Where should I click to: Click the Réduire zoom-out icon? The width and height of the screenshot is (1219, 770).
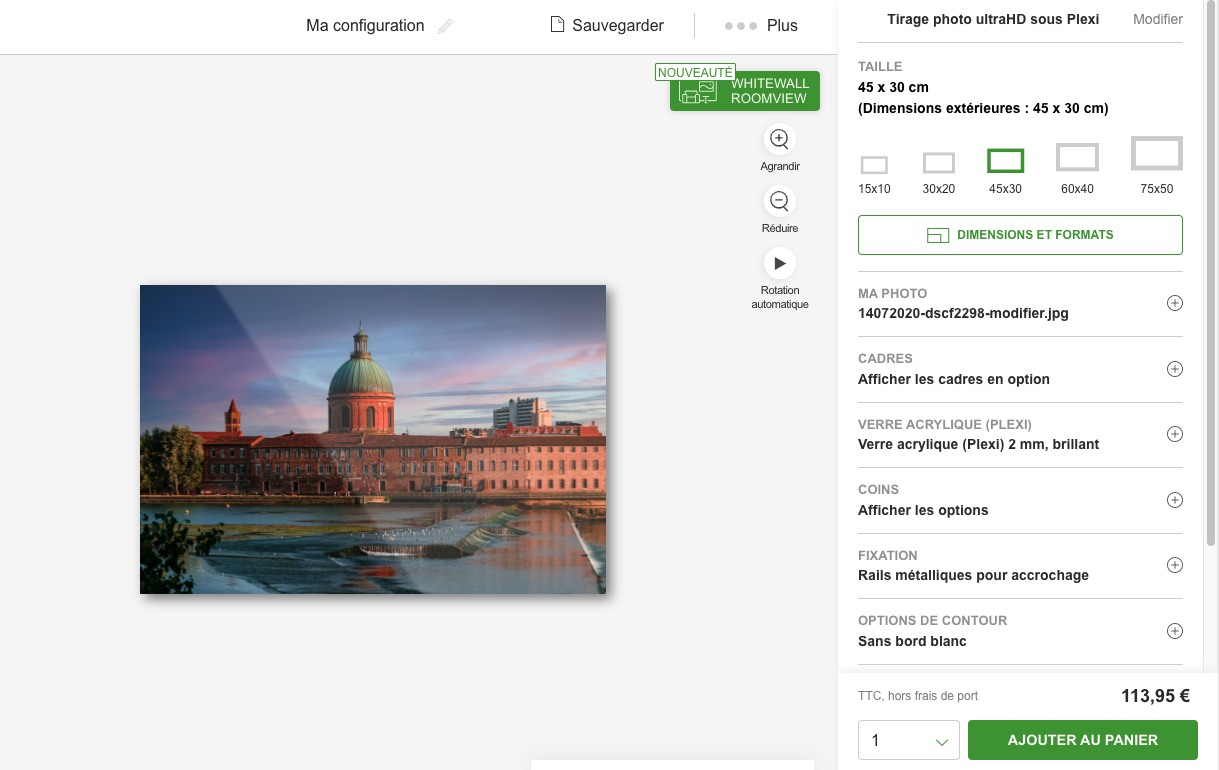[x=780, y=202]
